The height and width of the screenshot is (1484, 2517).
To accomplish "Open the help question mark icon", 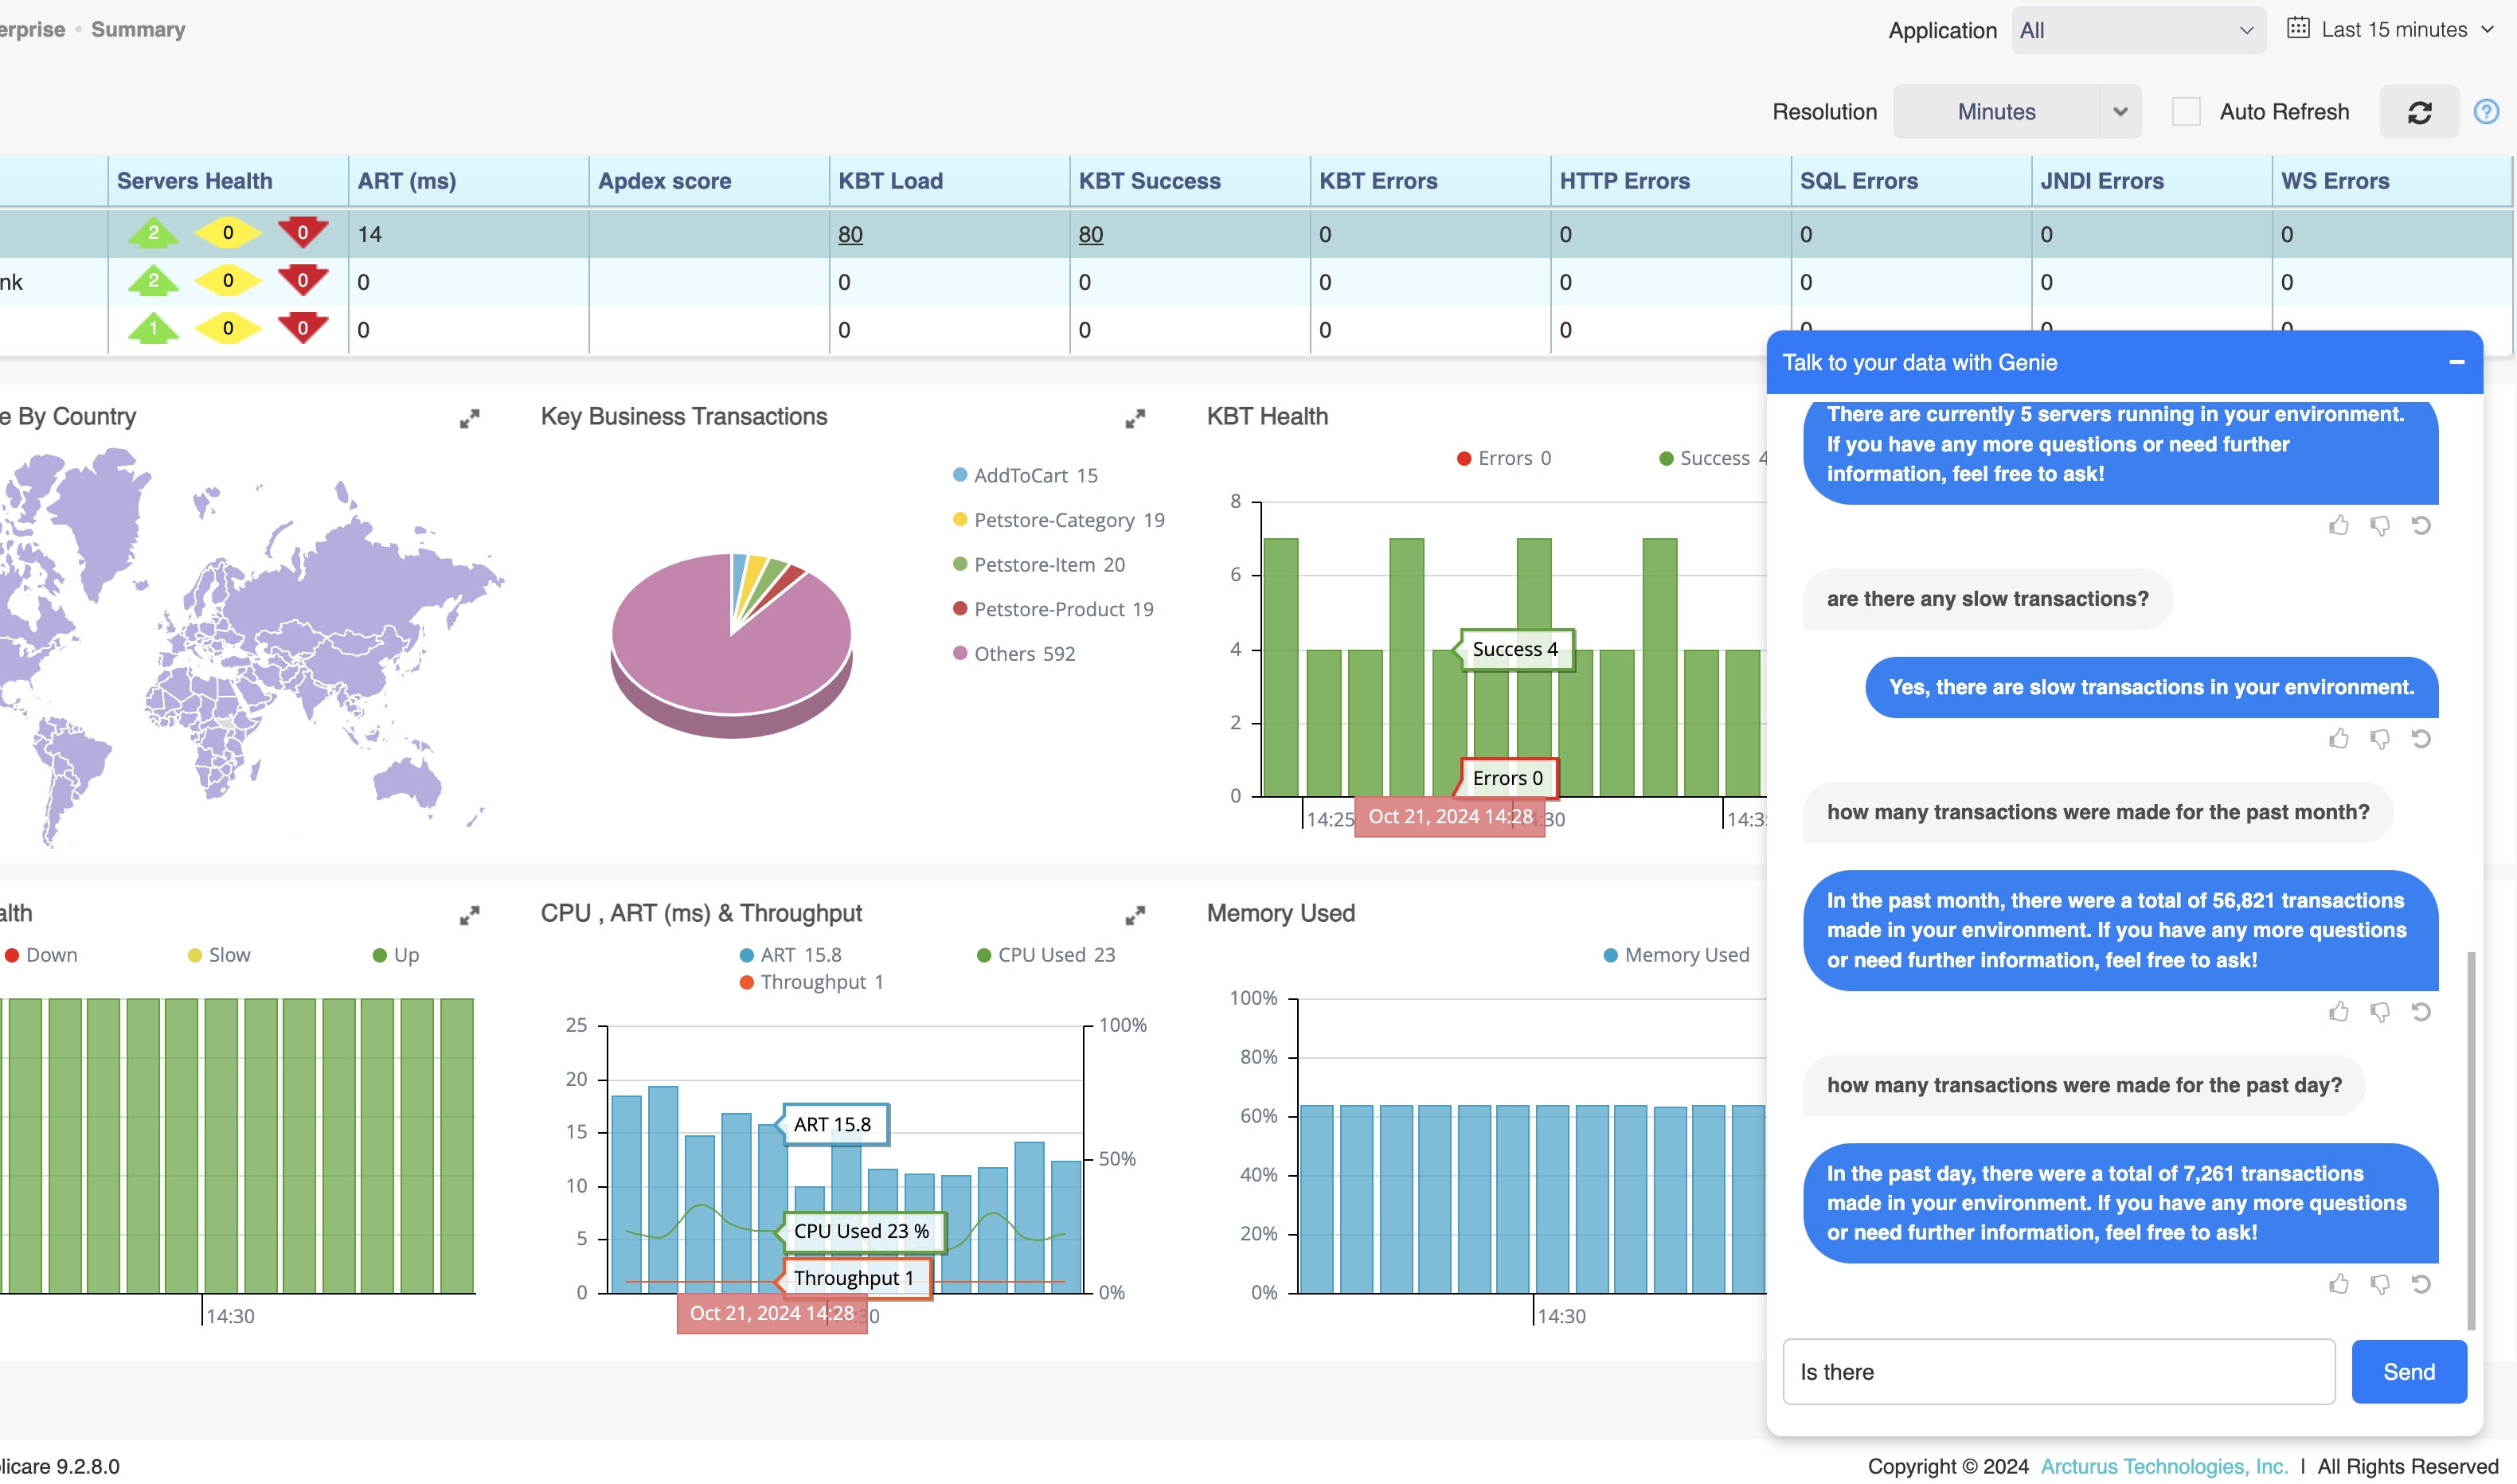I will 2486,112.
